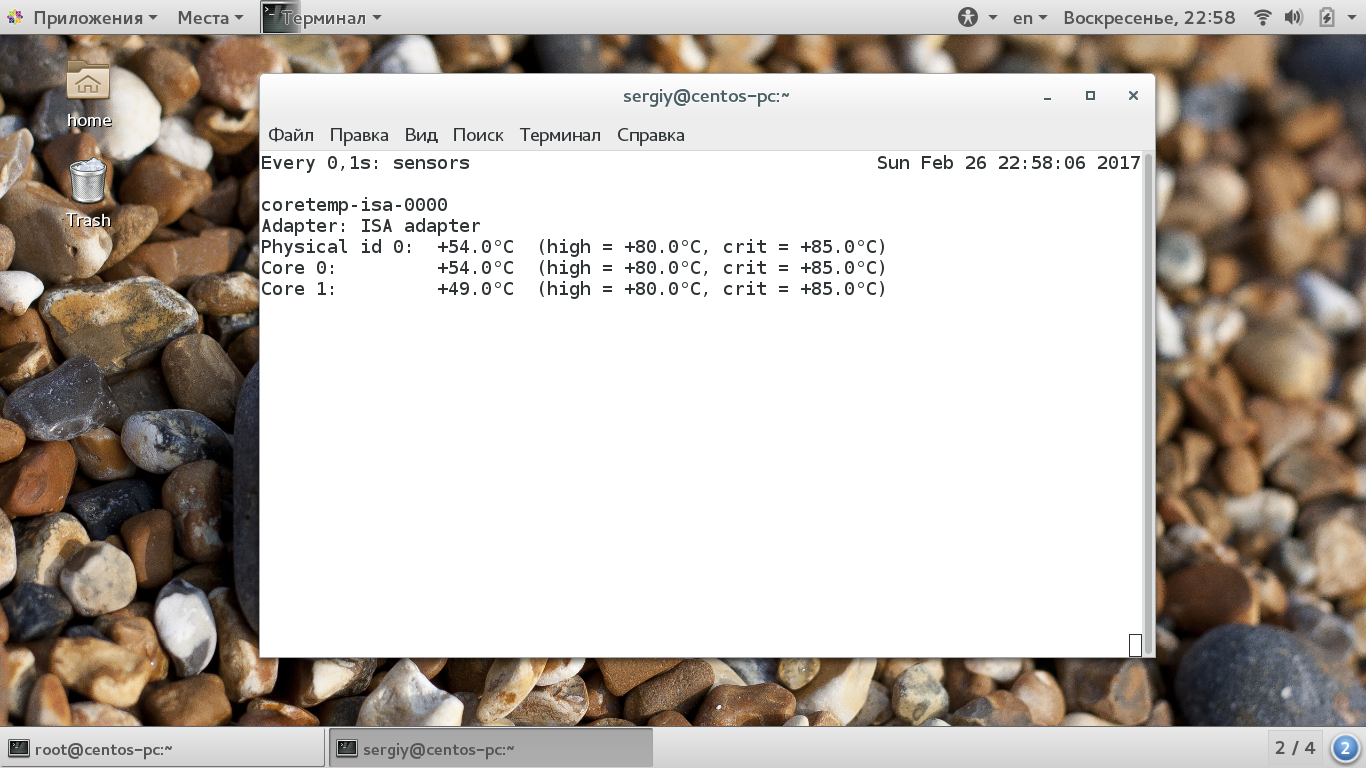This screenshot has height=768, width=1366.
Task: Click the battery status icon
Action: (x=1327, y=17)
